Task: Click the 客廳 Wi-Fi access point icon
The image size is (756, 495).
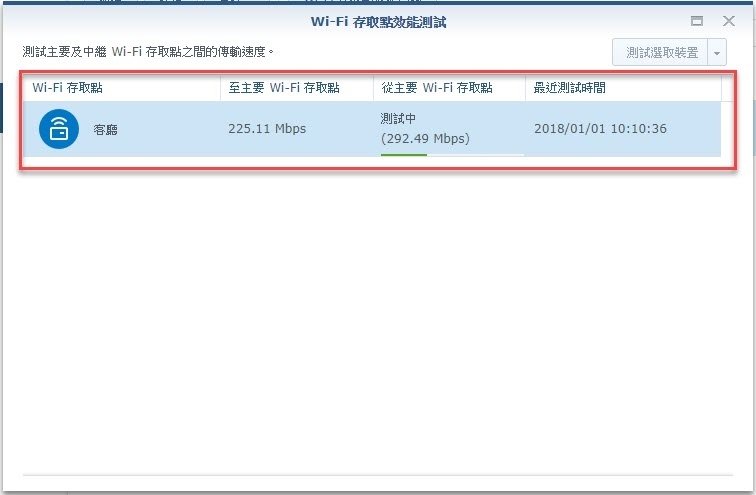Action: tap(59, 129)
